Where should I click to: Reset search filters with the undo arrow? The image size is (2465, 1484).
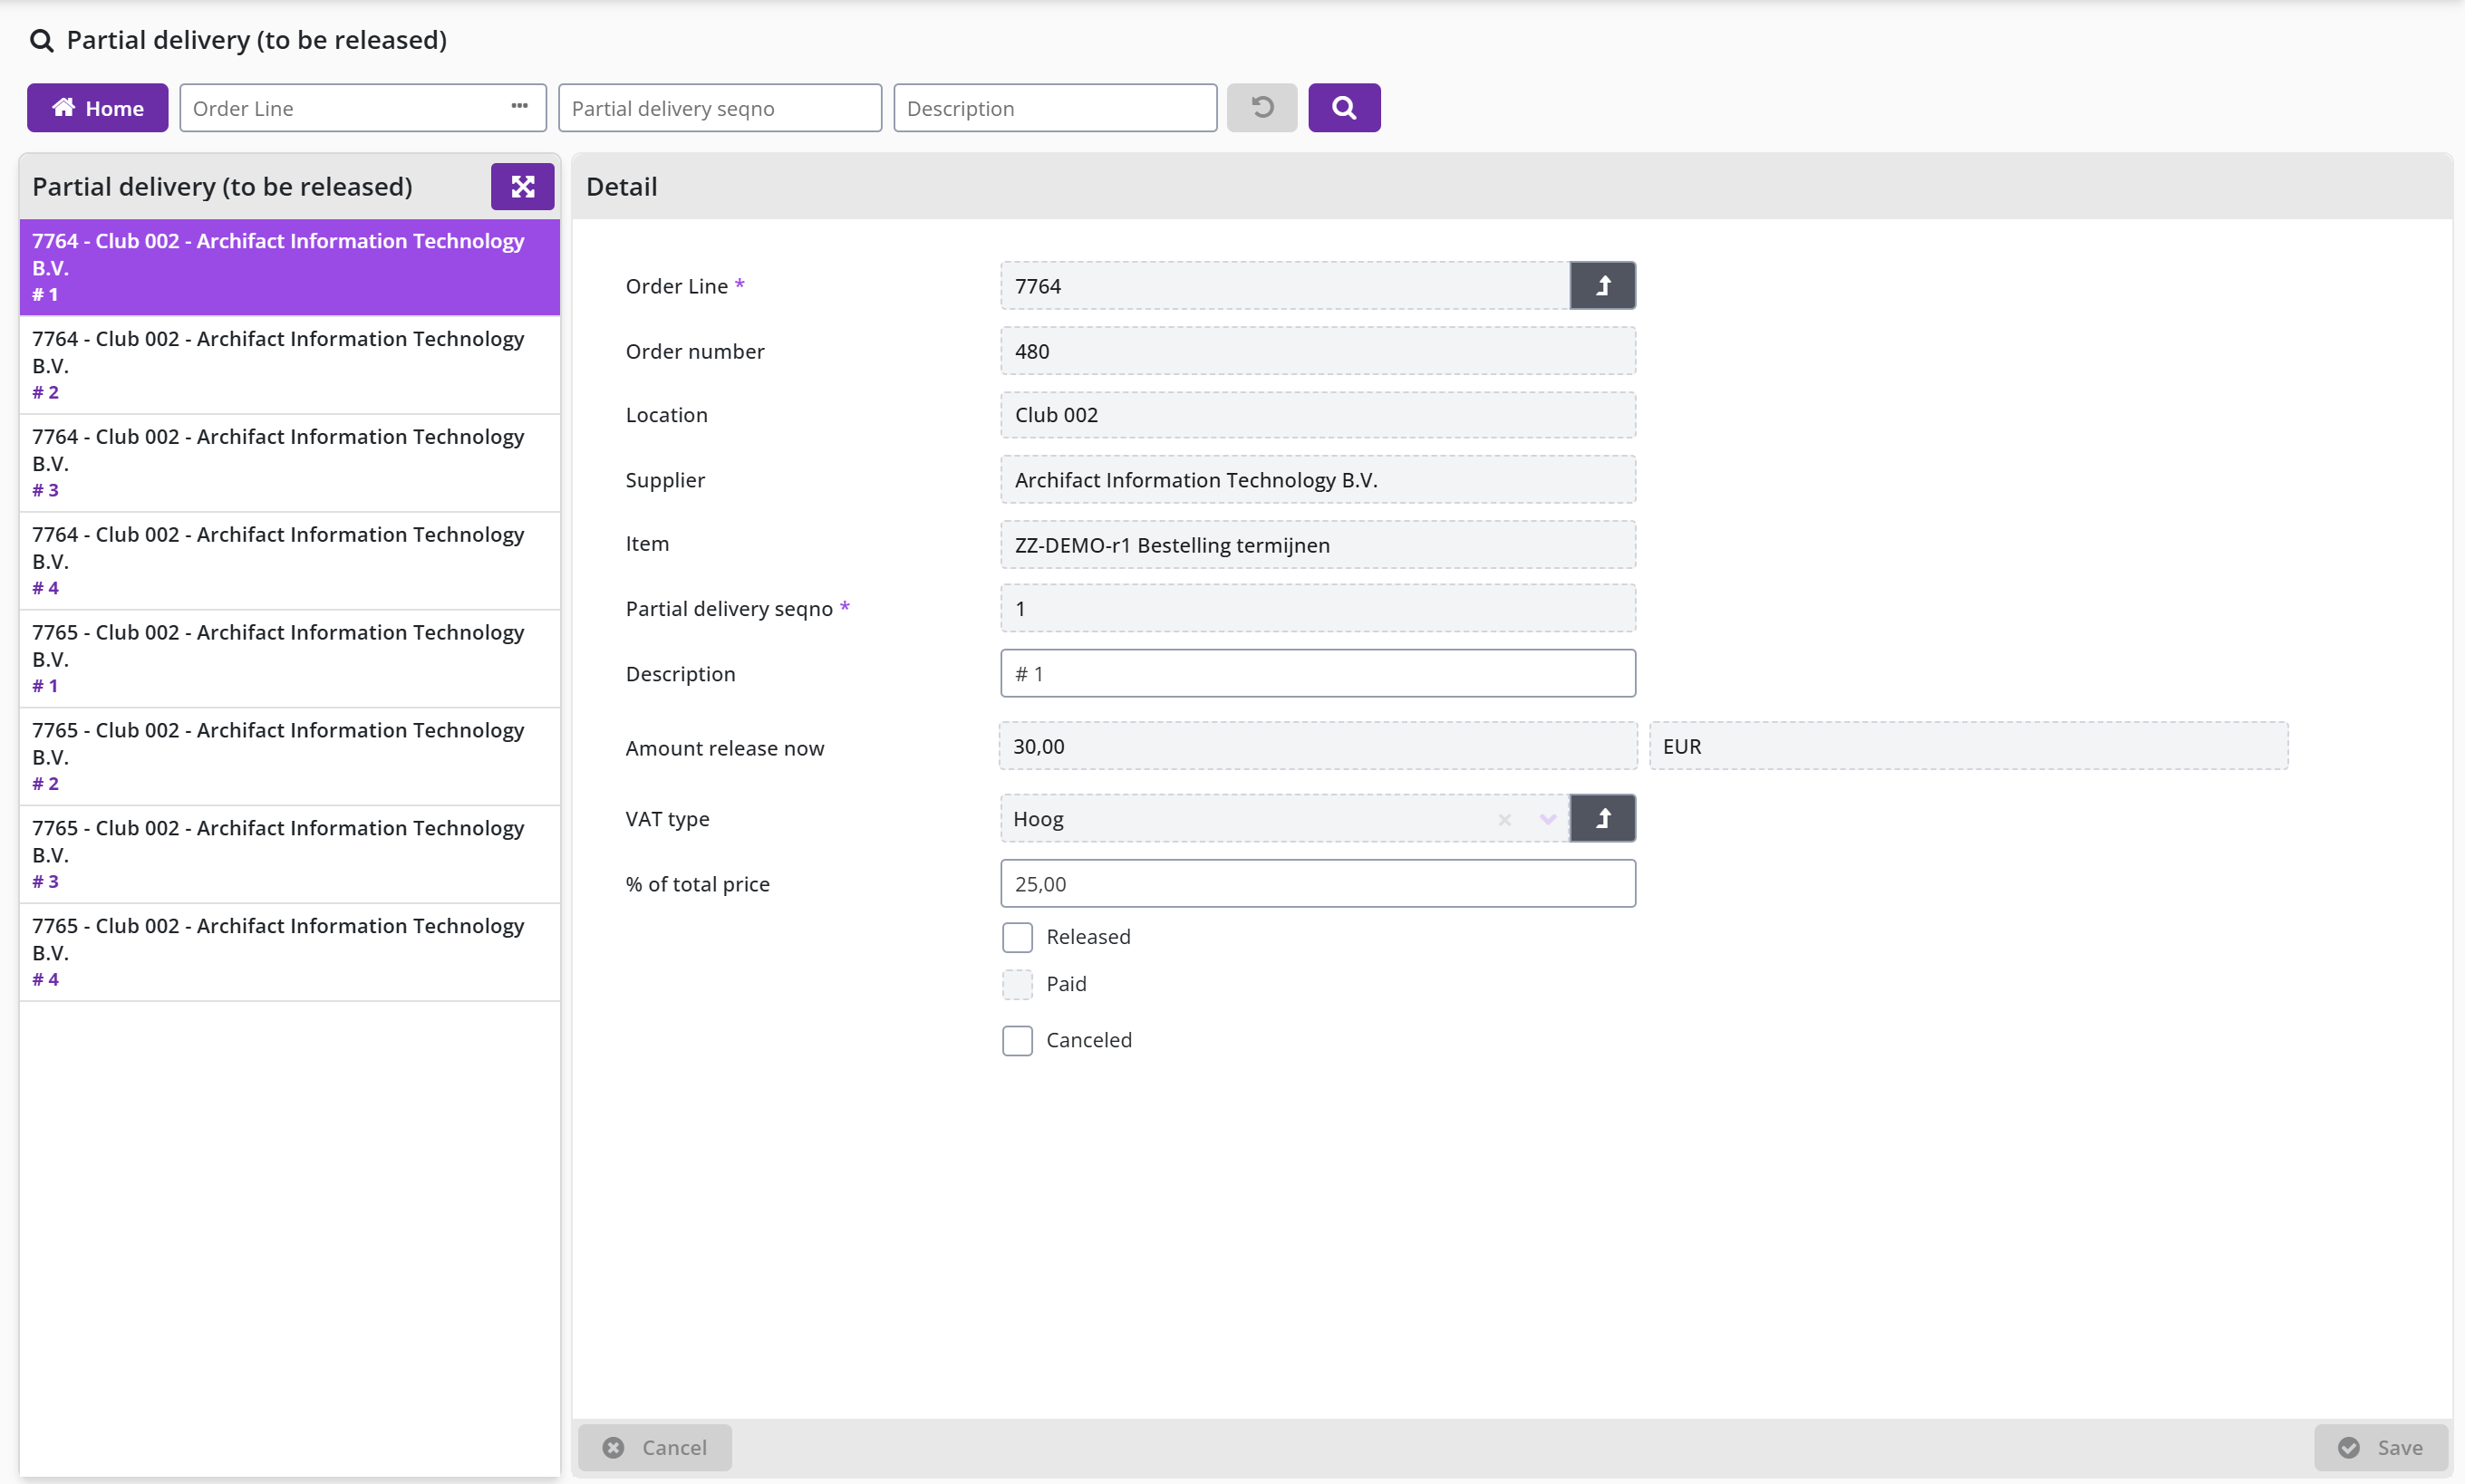pyautogui.click(x=1262, y=108)
